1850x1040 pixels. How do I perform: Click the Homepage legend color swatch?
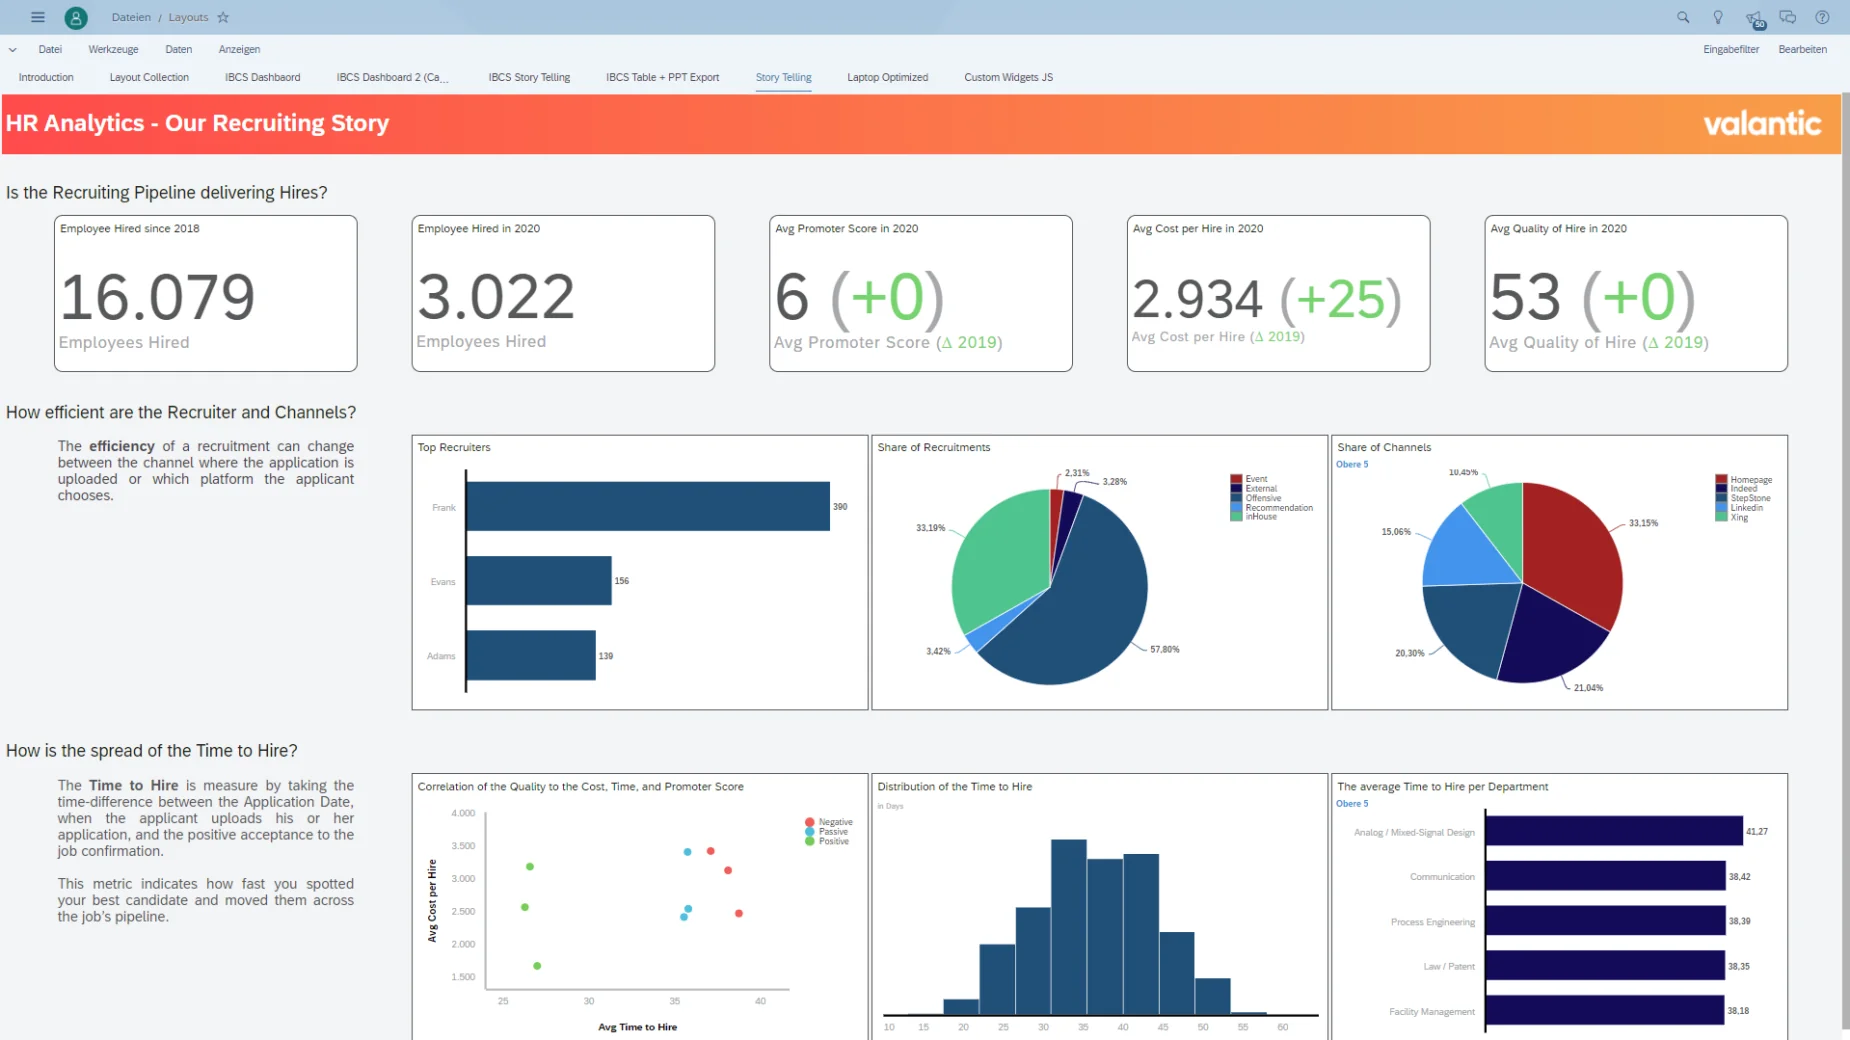pyautogui.click(x=1721, y=480)
